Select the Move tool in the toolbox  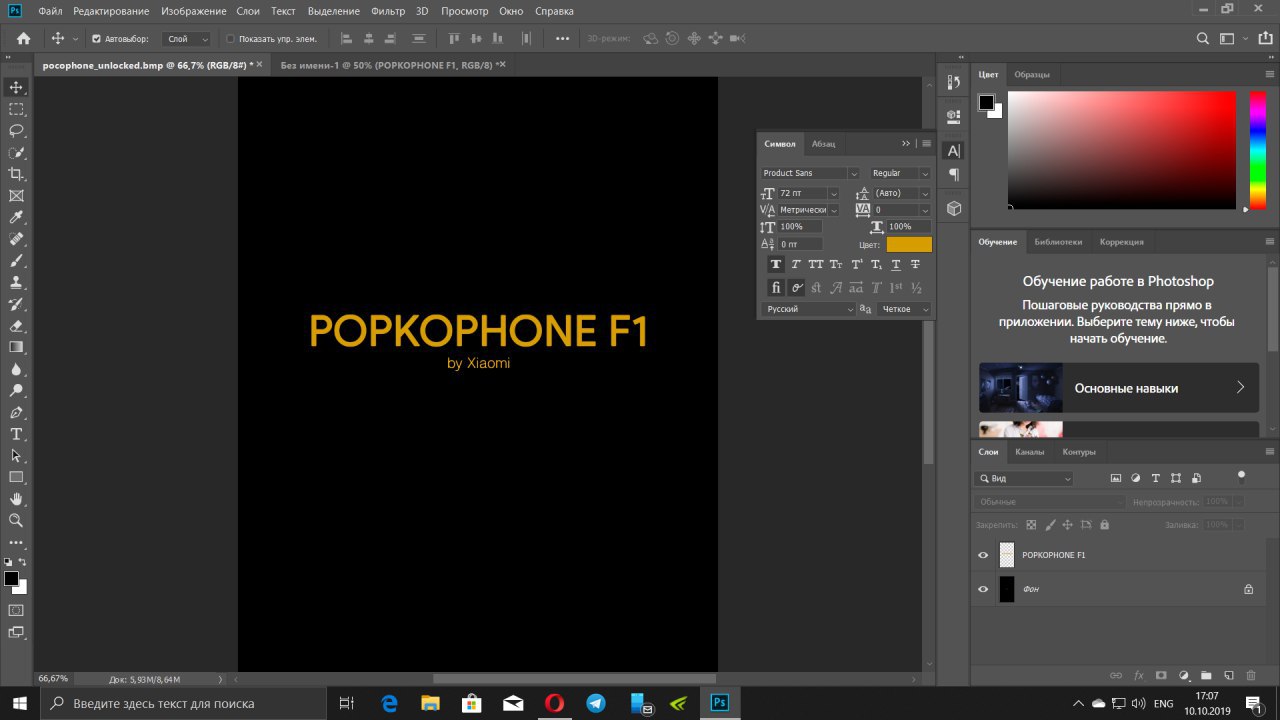click(16, 88)
